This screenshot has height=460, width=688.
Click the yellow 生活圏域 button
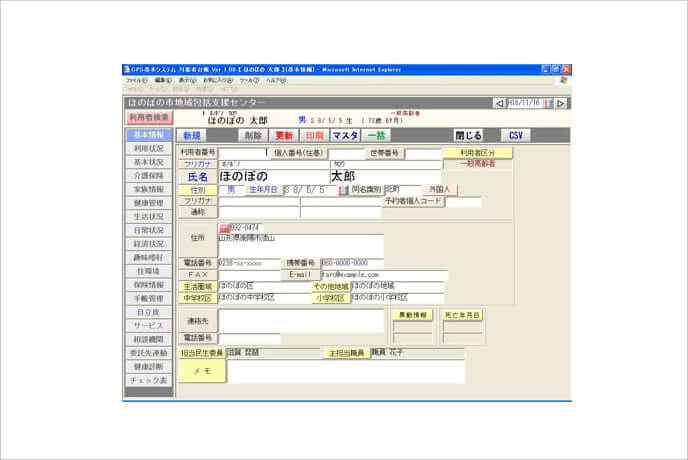[x=198, y=287]
